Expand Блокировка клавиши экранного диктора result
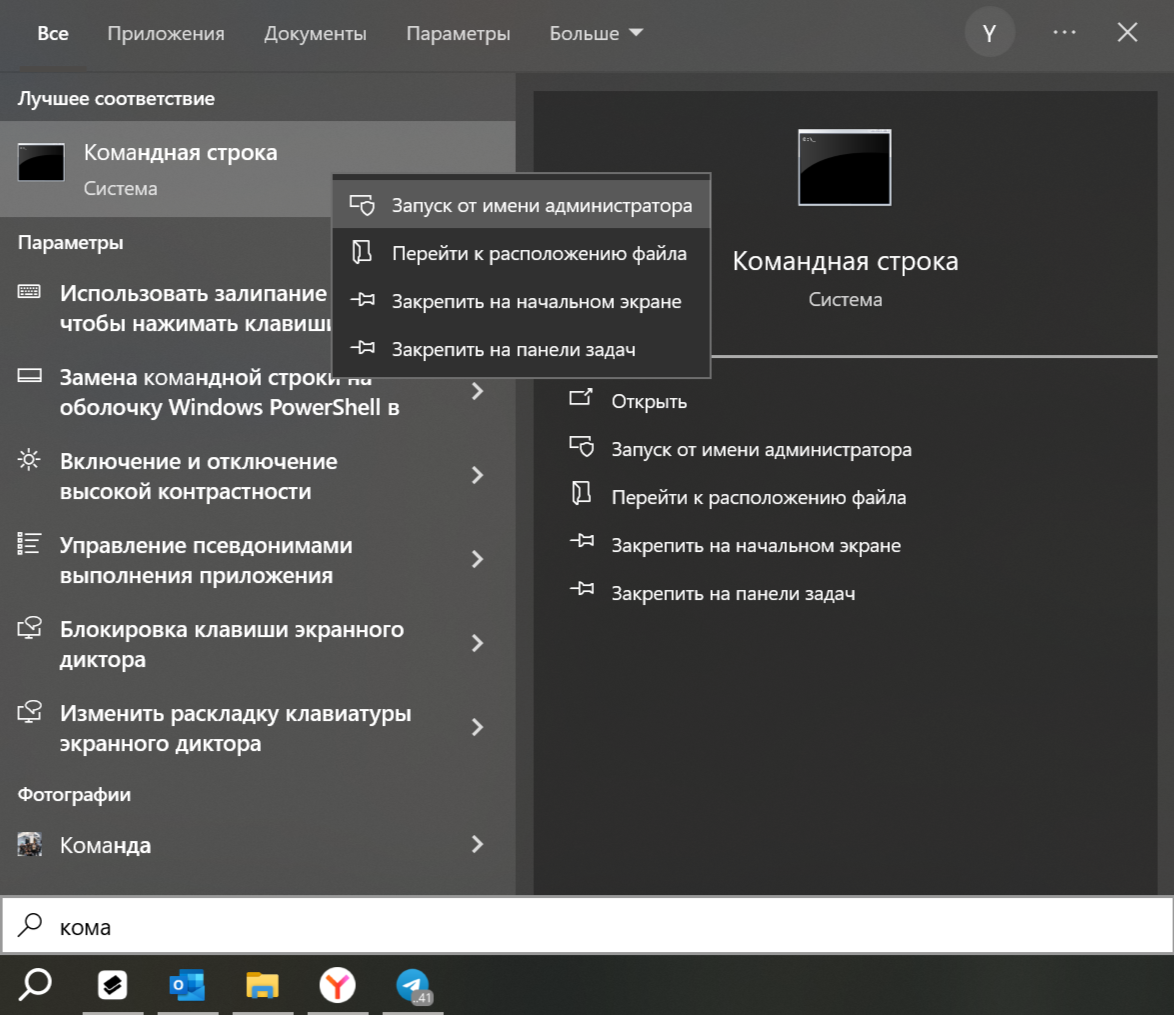1174x1015 pixels. tap(477, 643)
